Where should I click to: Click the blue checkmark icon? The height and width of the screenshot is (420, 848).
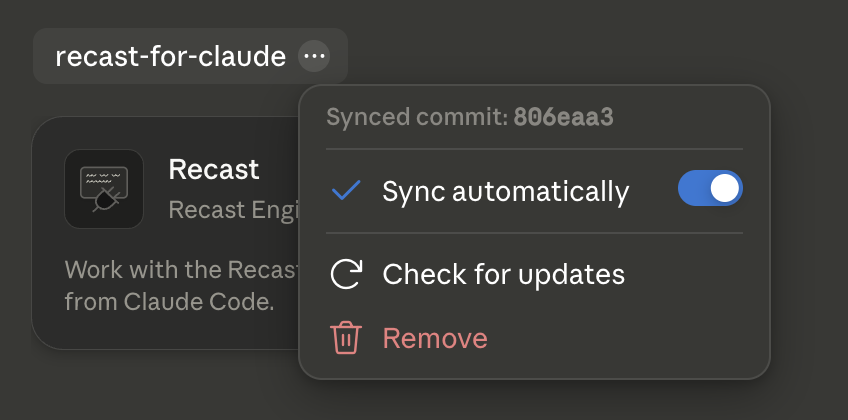(x=346, y=190)
